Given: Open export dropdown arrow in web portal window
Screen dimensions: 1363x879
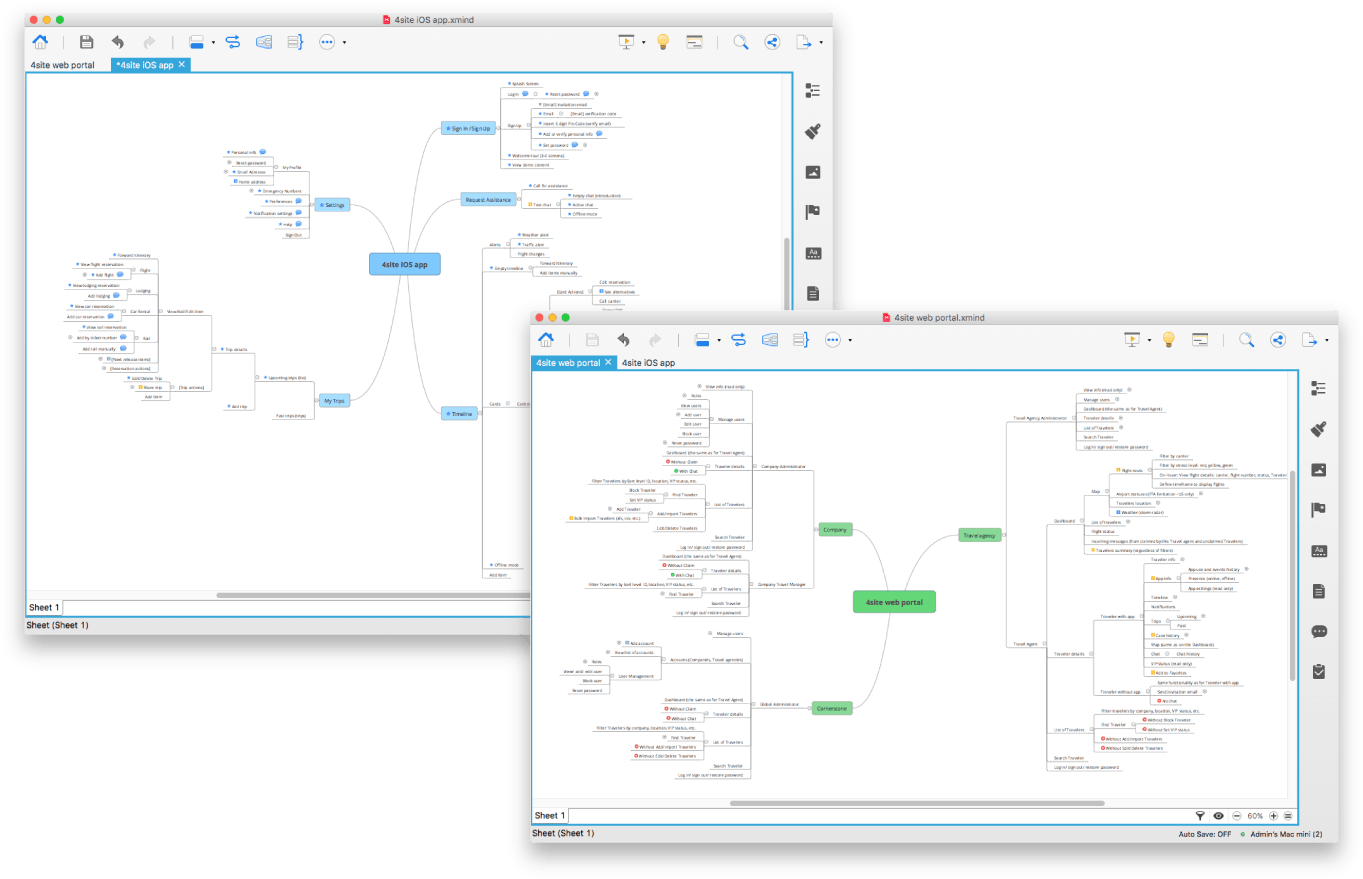Looking at the screenshot, I should click(1327, 340).
